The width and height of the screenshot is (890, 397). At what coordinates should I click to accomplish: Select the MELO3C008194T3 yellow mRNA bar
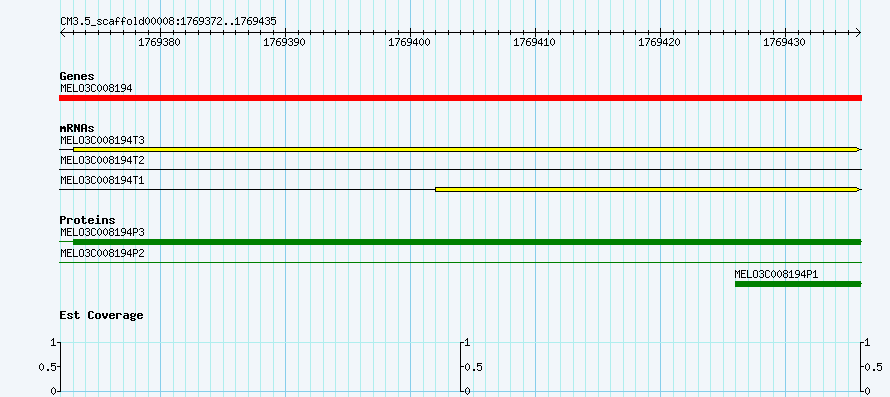point(465,149)
